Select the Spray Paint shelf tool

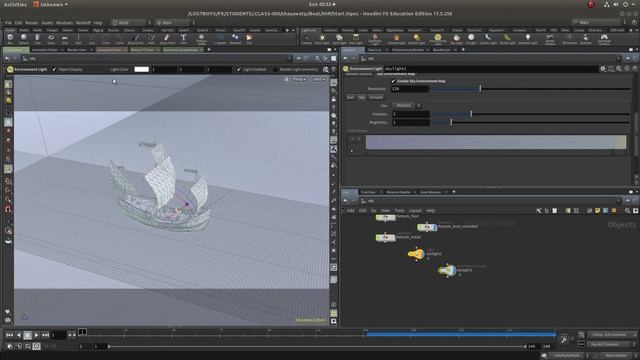point(167,39)
